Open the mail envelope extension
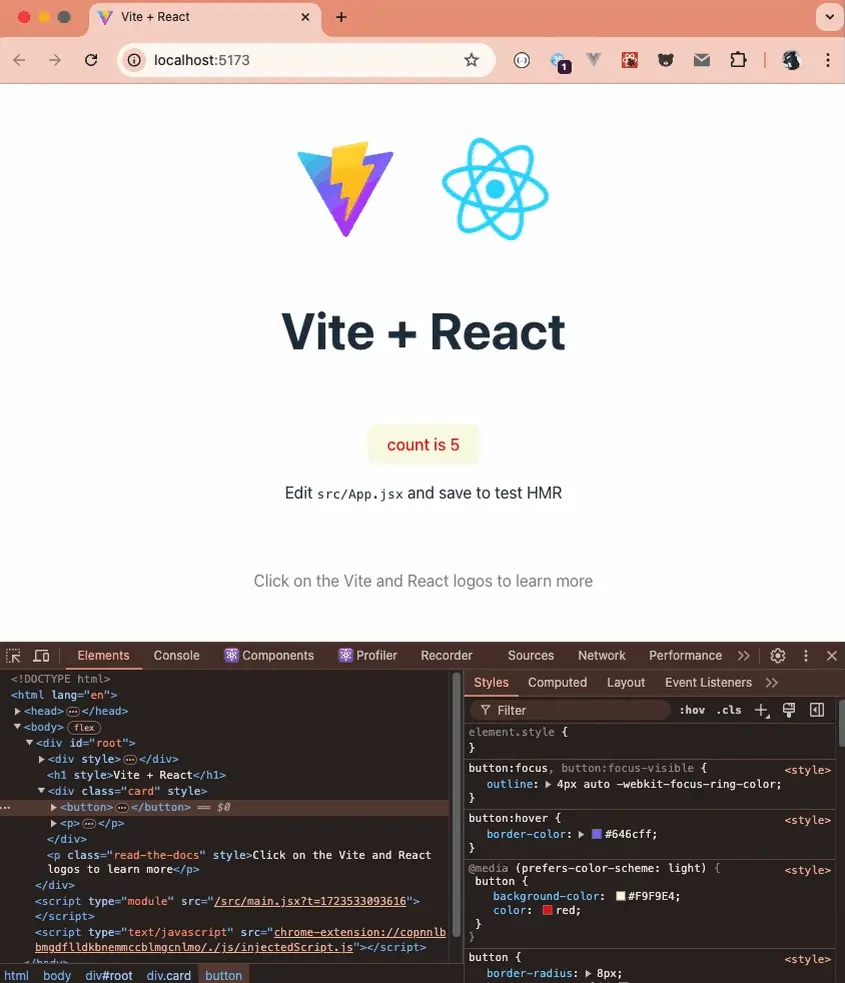This screenshot has width=845, height=983. pos(702,60)
